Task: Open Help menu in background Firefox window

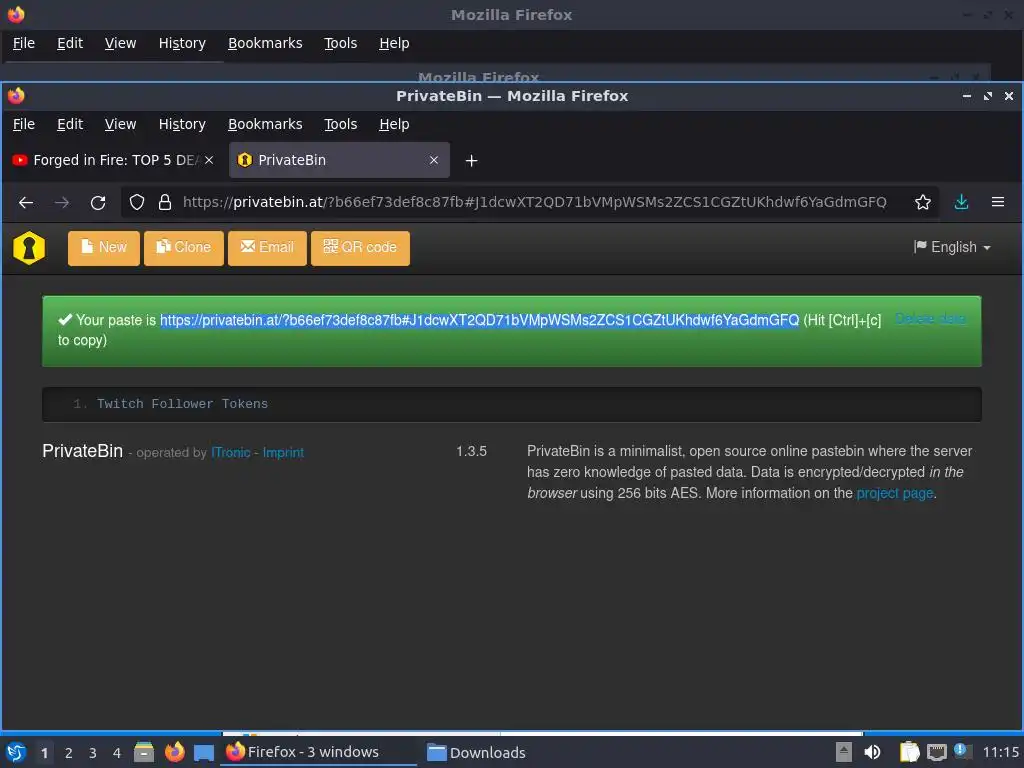Action: (x=394, y=43)
